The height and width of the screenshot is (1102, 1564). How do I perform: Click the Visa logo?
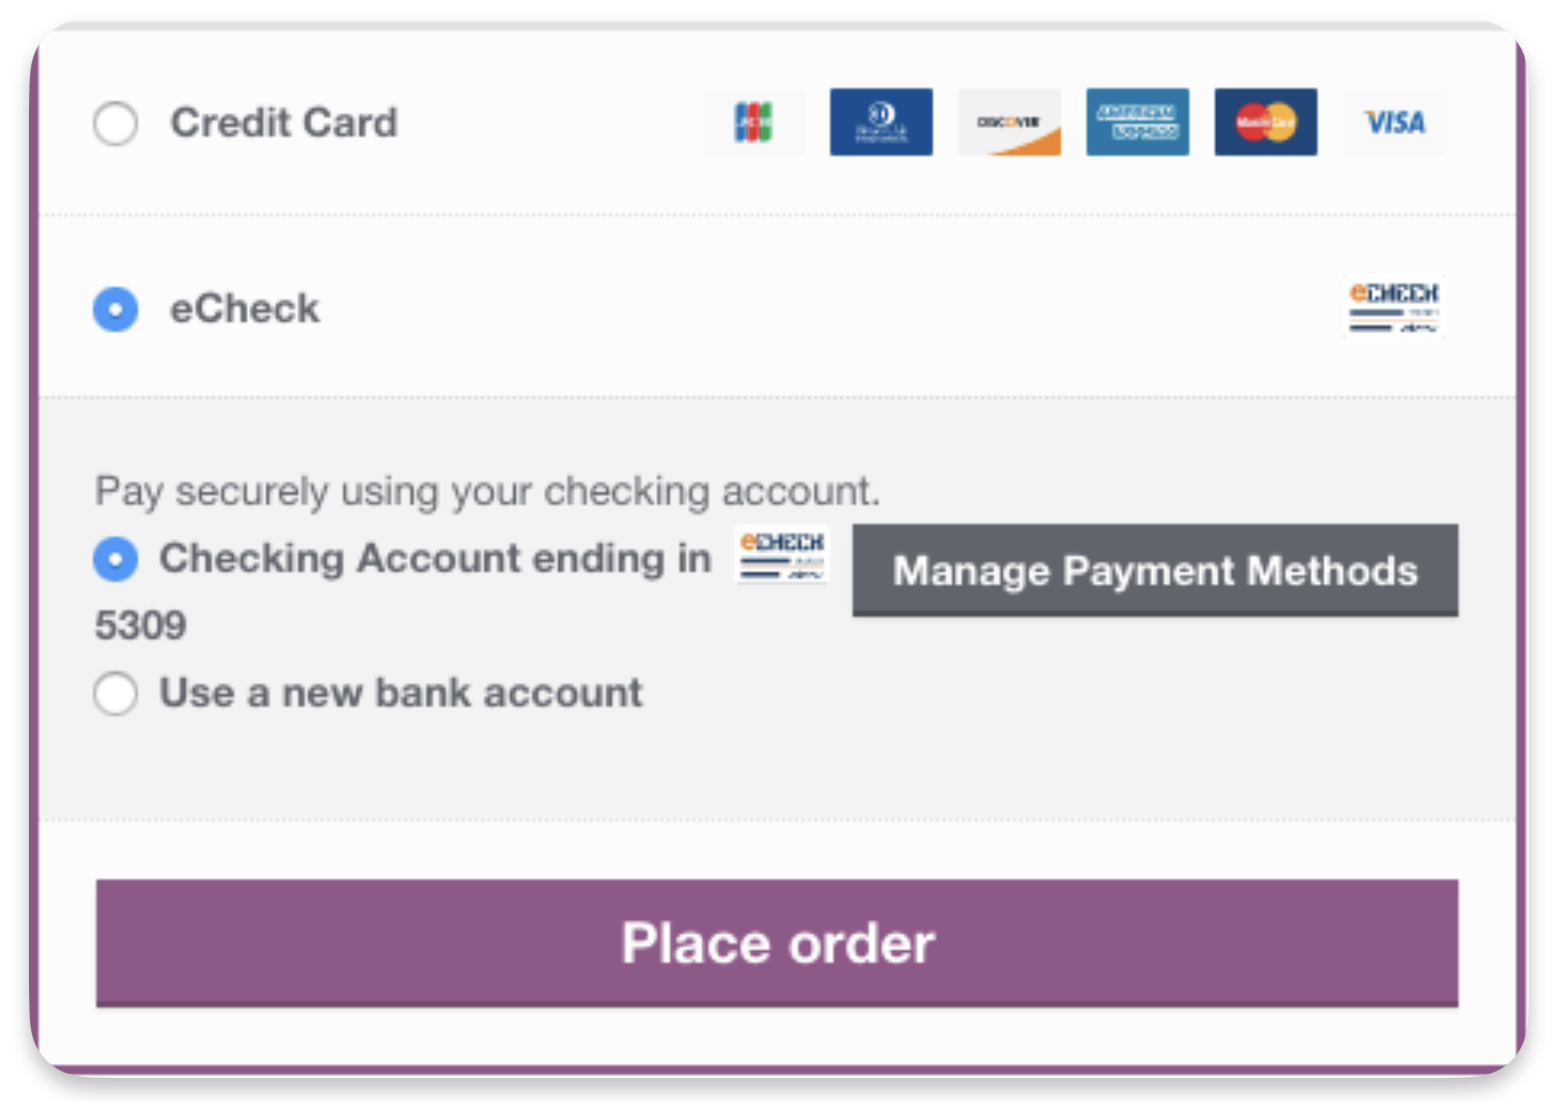tap(1393, 122)
